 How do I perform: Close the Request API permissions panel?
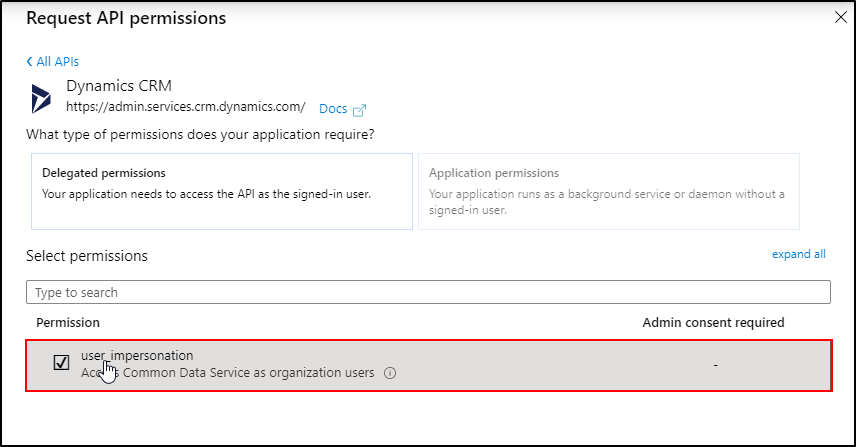(x=838, y=17)
